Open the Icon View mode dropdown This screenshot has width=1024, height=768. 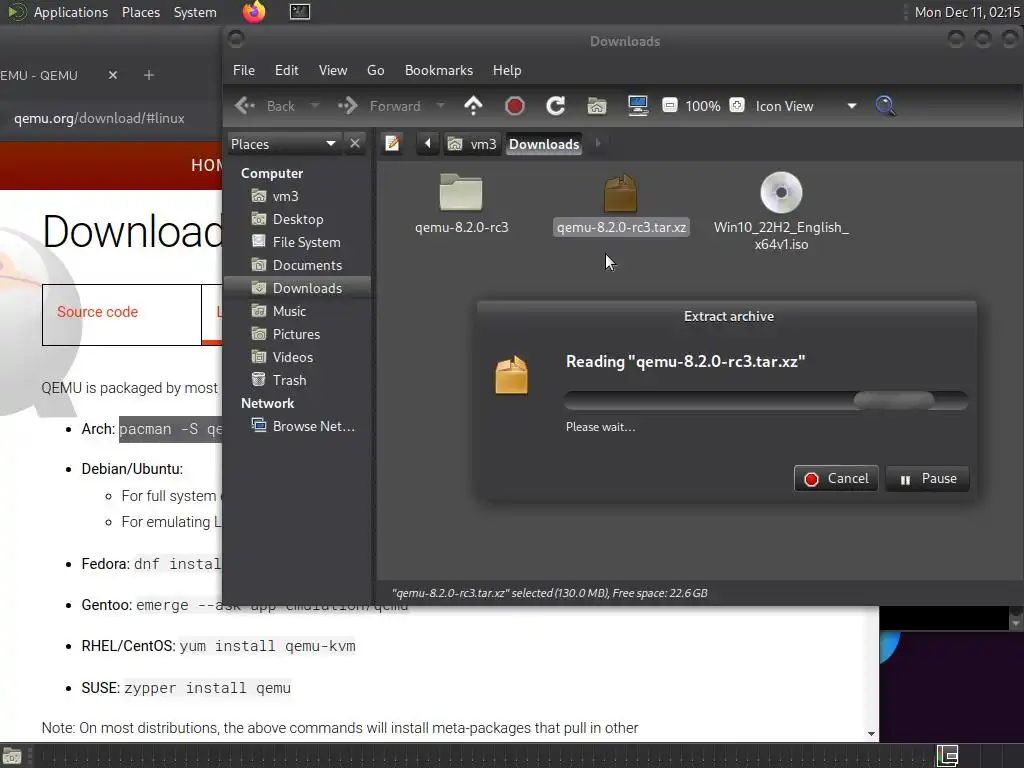806,106
